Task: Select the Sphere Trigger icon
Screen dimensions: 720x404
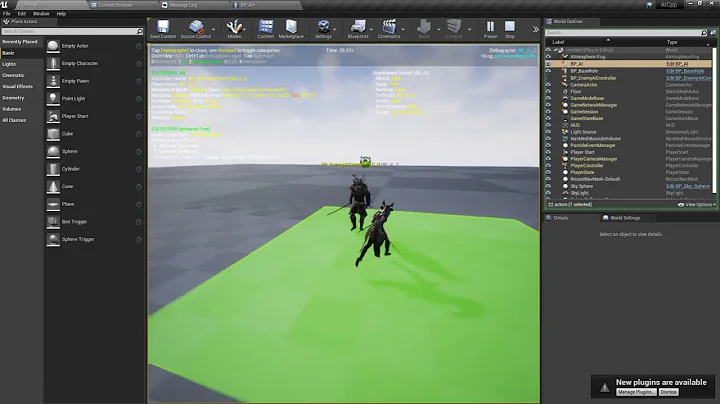Action: pos(53,239)
